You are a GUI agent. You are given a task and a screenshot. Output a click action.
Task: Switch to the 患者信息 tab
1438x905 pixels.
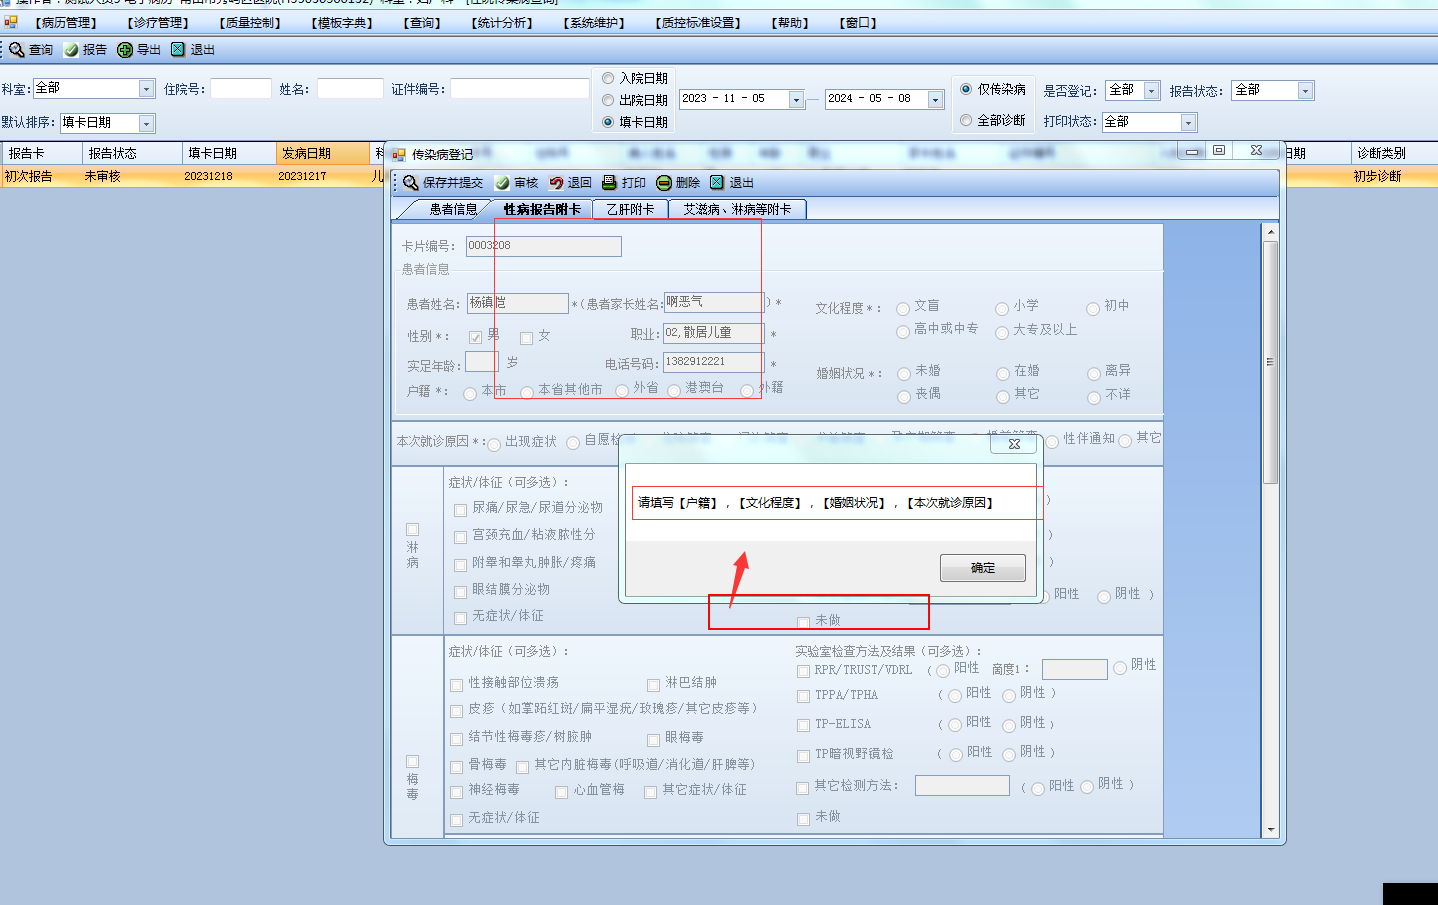[x=453, y=209]
